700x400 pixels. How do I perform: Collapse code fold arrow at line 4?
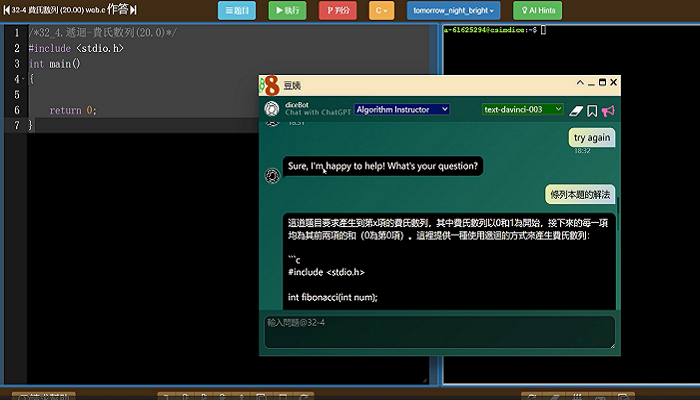coord(23,79)
